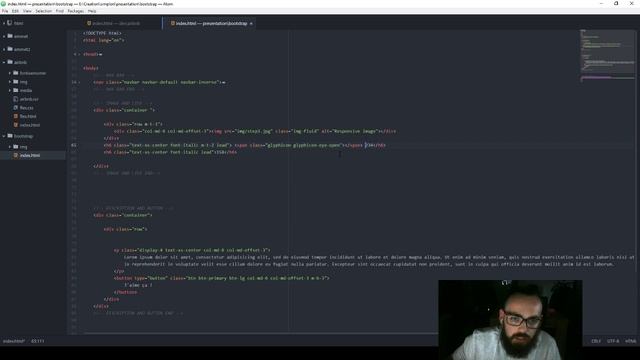
Task: Click the img folder icon under bootstrap
Action: point(16,146)
